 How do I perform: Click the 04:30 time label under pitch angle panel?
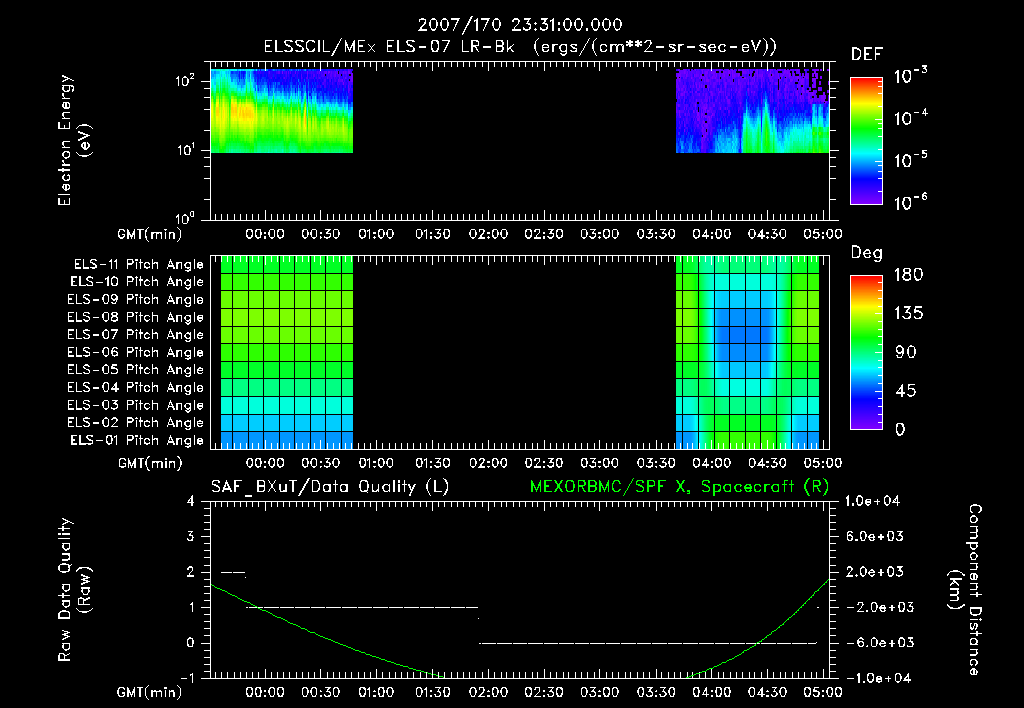[767, 464]
